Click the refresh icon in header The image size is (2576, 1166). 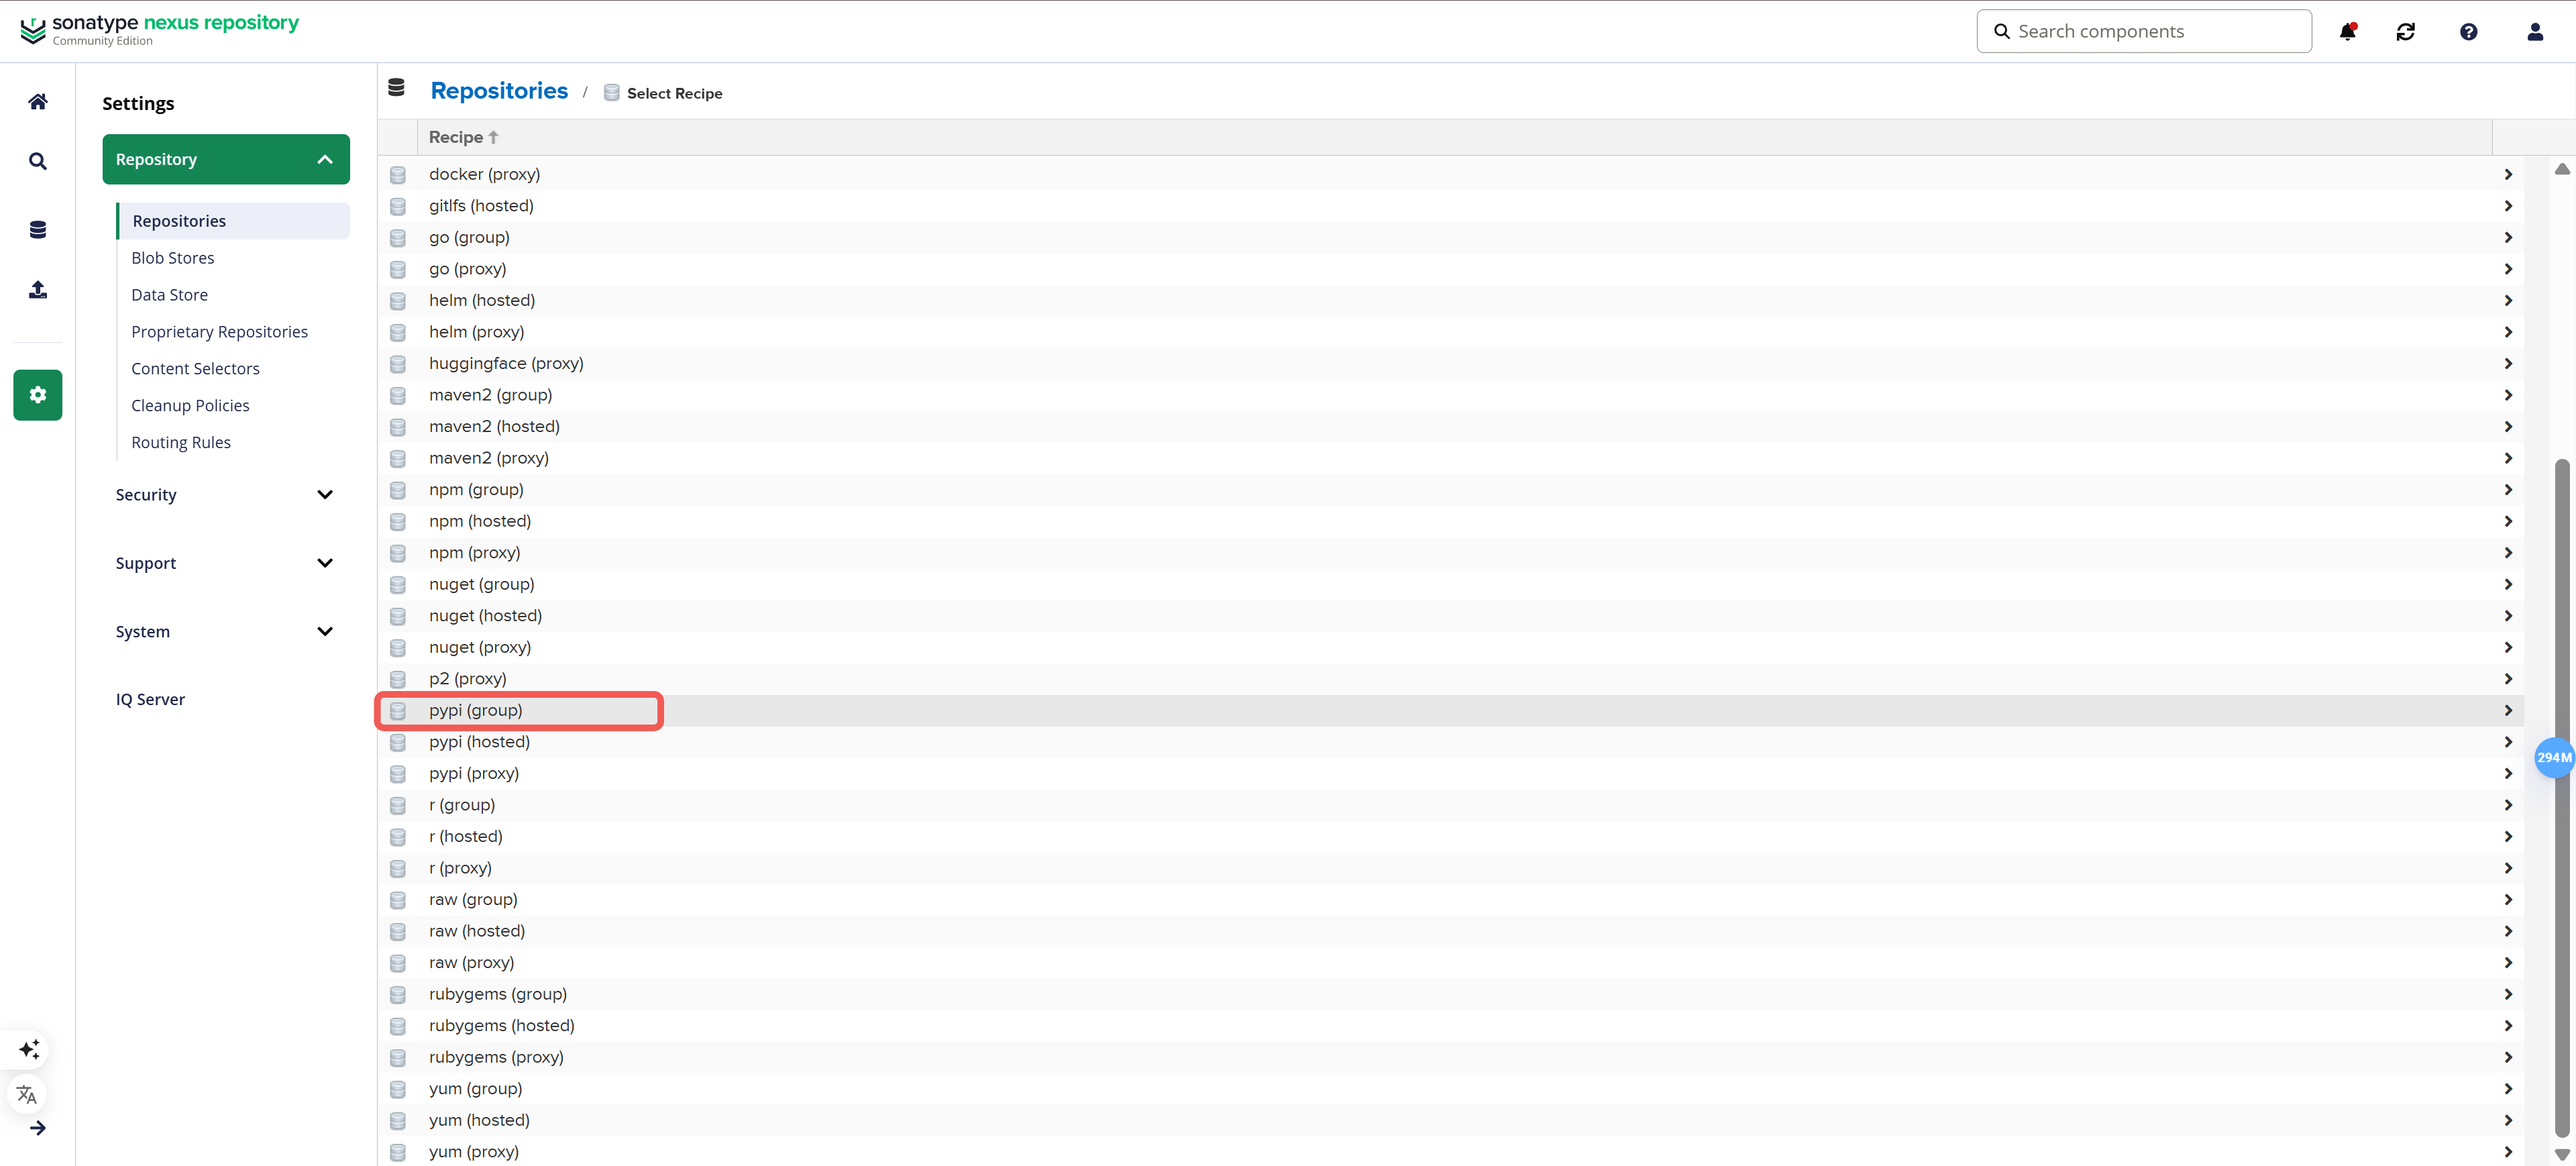click(x=2405, y=32)
